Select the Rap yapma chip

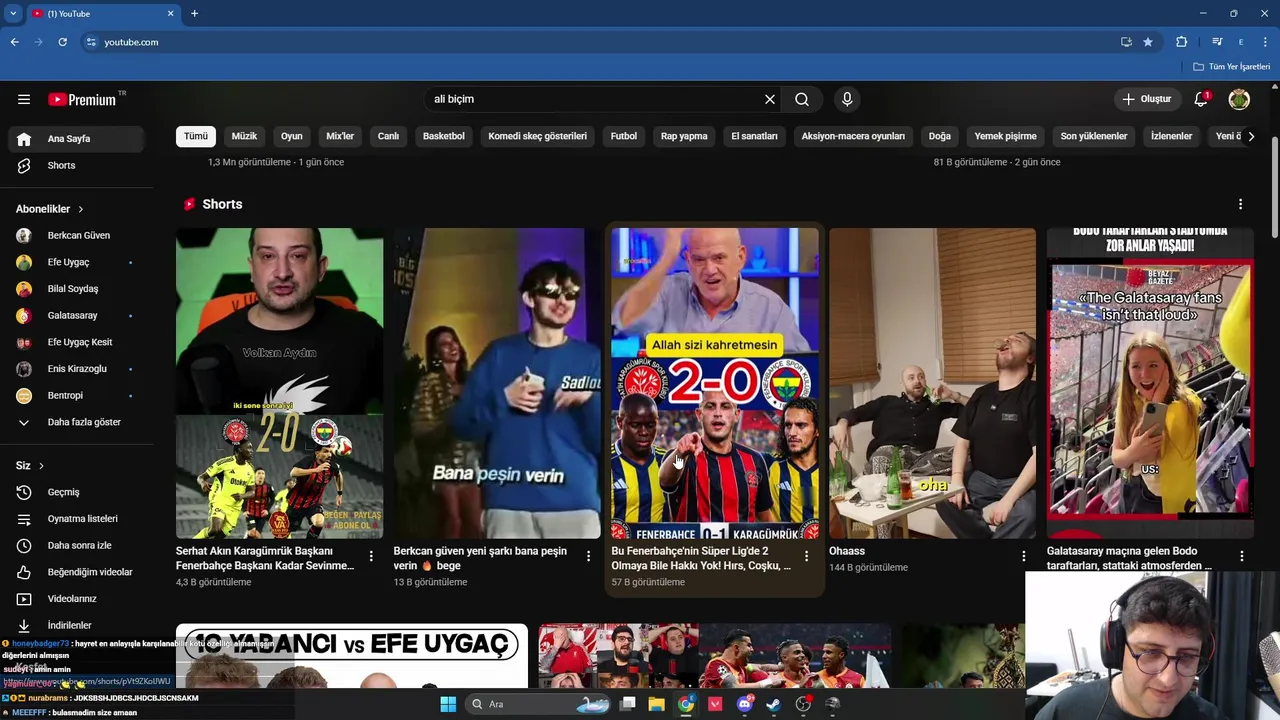click(684, 136)
